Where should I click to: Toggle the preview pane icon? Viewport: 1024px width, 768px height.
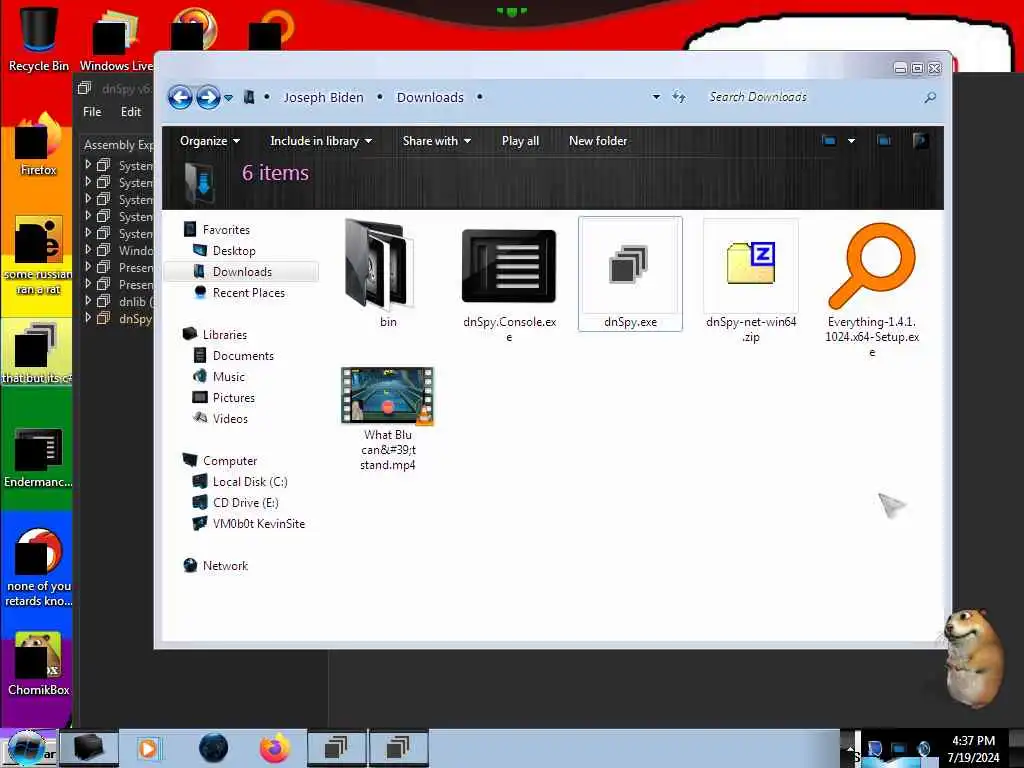pyautogui.click(x=884, y=140)
